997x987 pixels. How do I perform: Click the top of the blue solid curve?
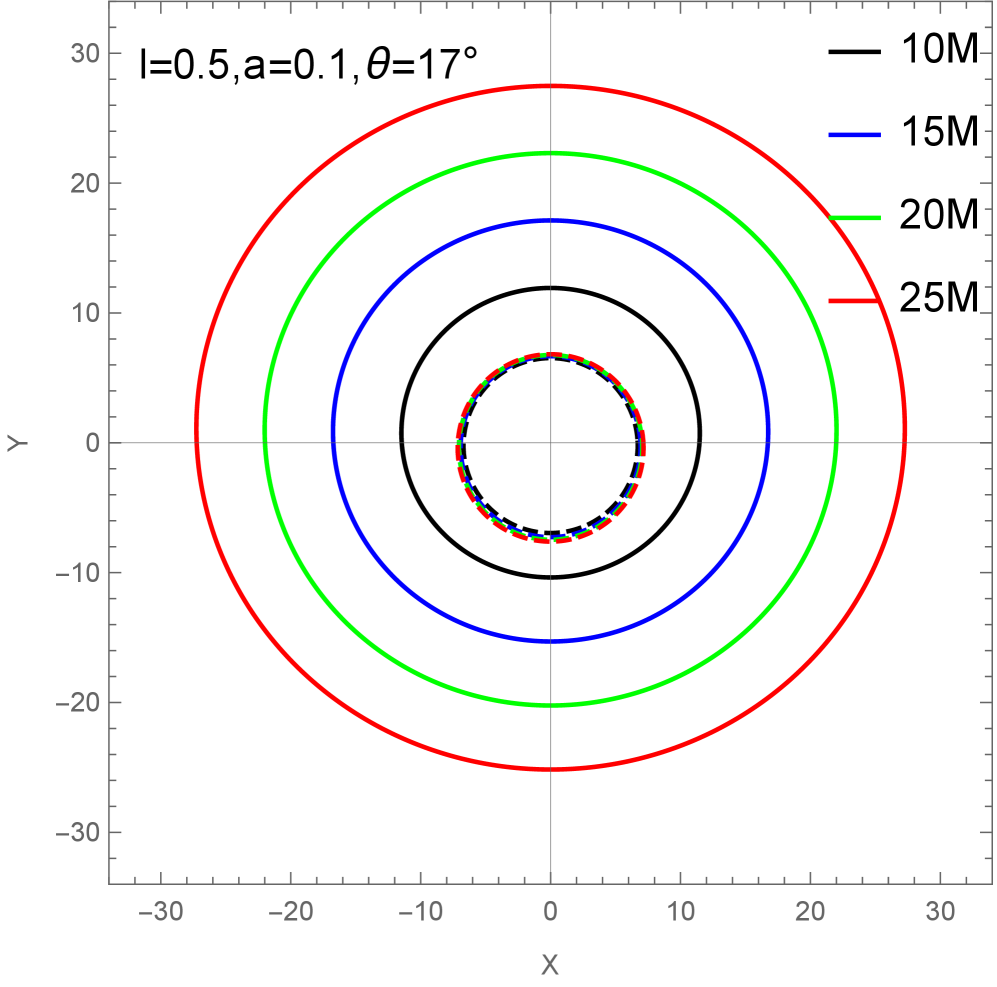(551, 220)
